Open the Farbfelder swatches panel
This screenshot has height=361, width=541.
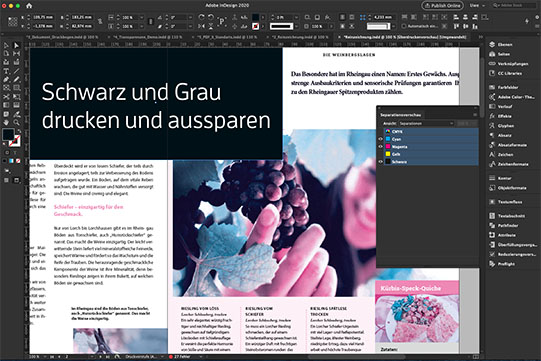pos(504,87)
